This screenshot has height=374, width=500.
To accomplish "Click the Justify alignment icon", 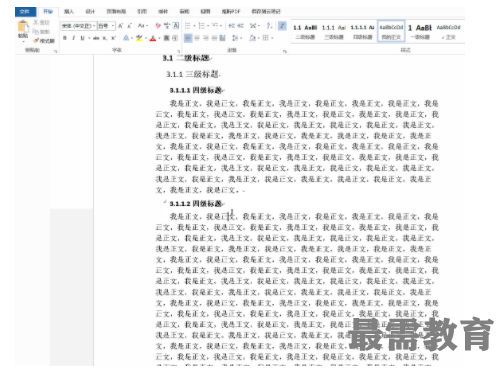I will point(214,38).
